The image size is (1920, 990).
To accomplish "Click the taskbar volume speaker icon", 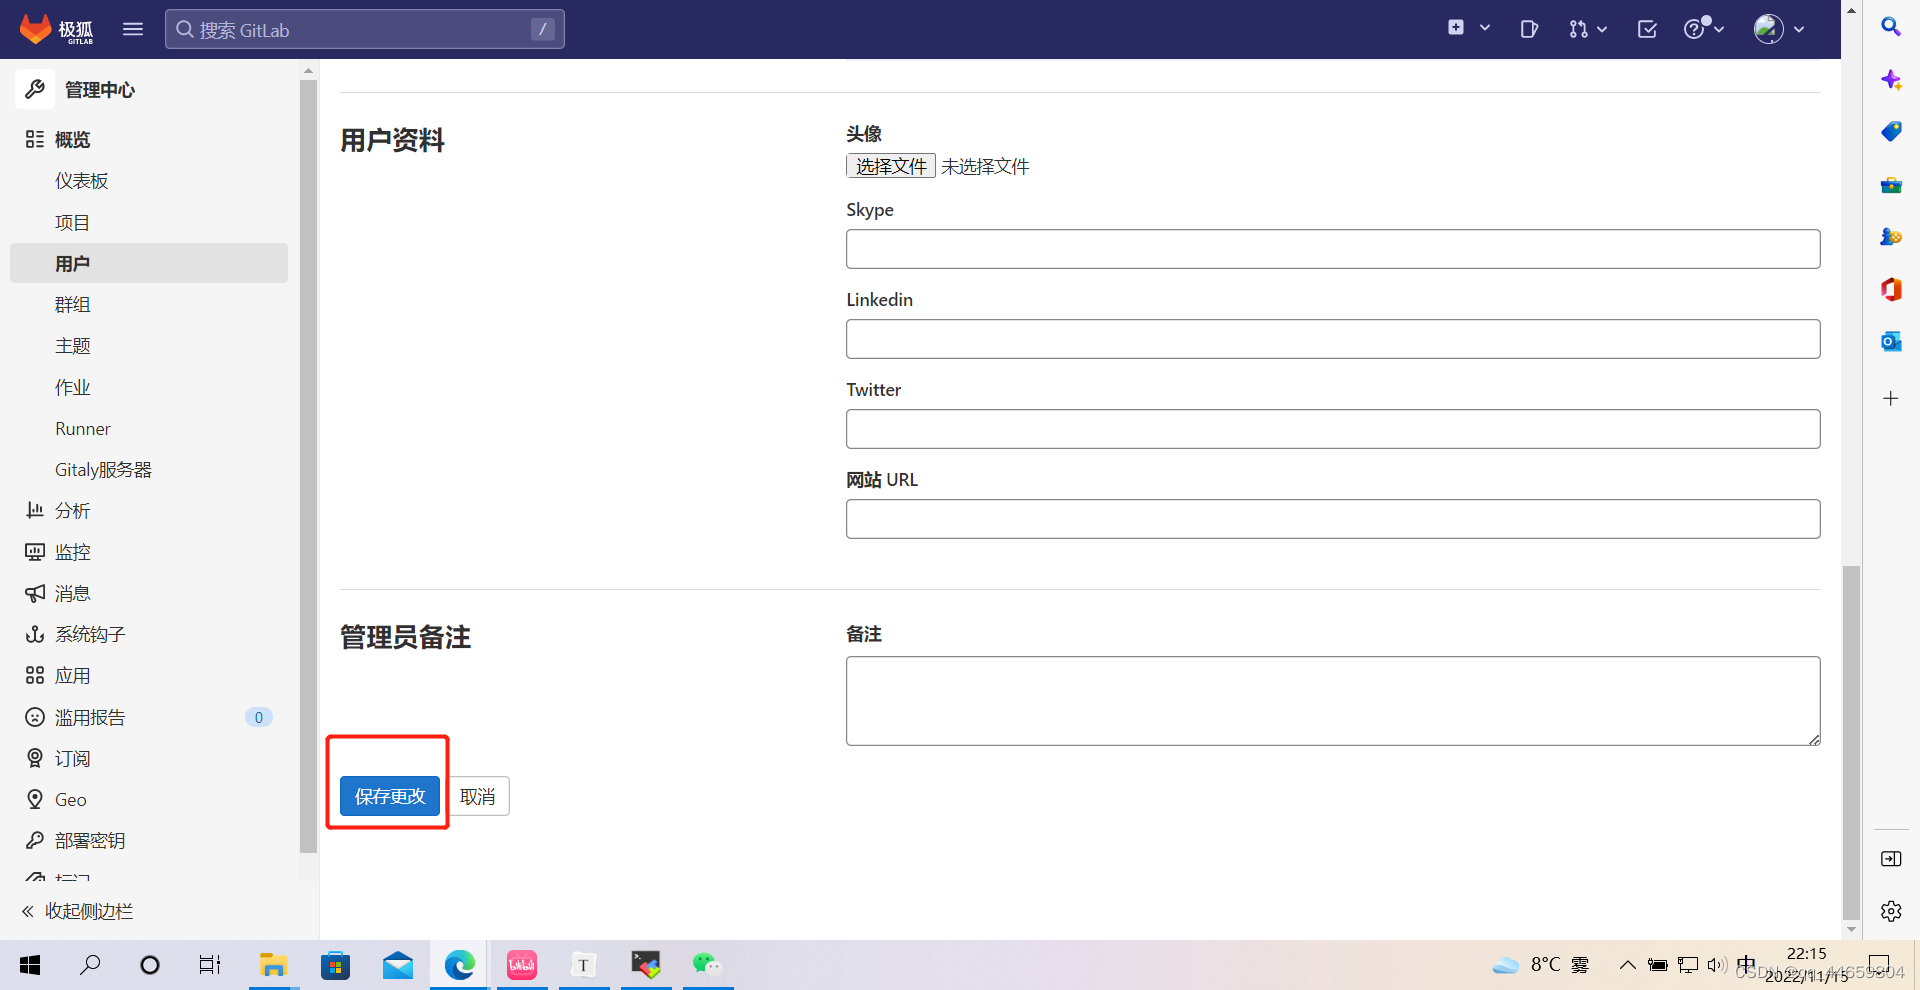I will point(1716,965).
